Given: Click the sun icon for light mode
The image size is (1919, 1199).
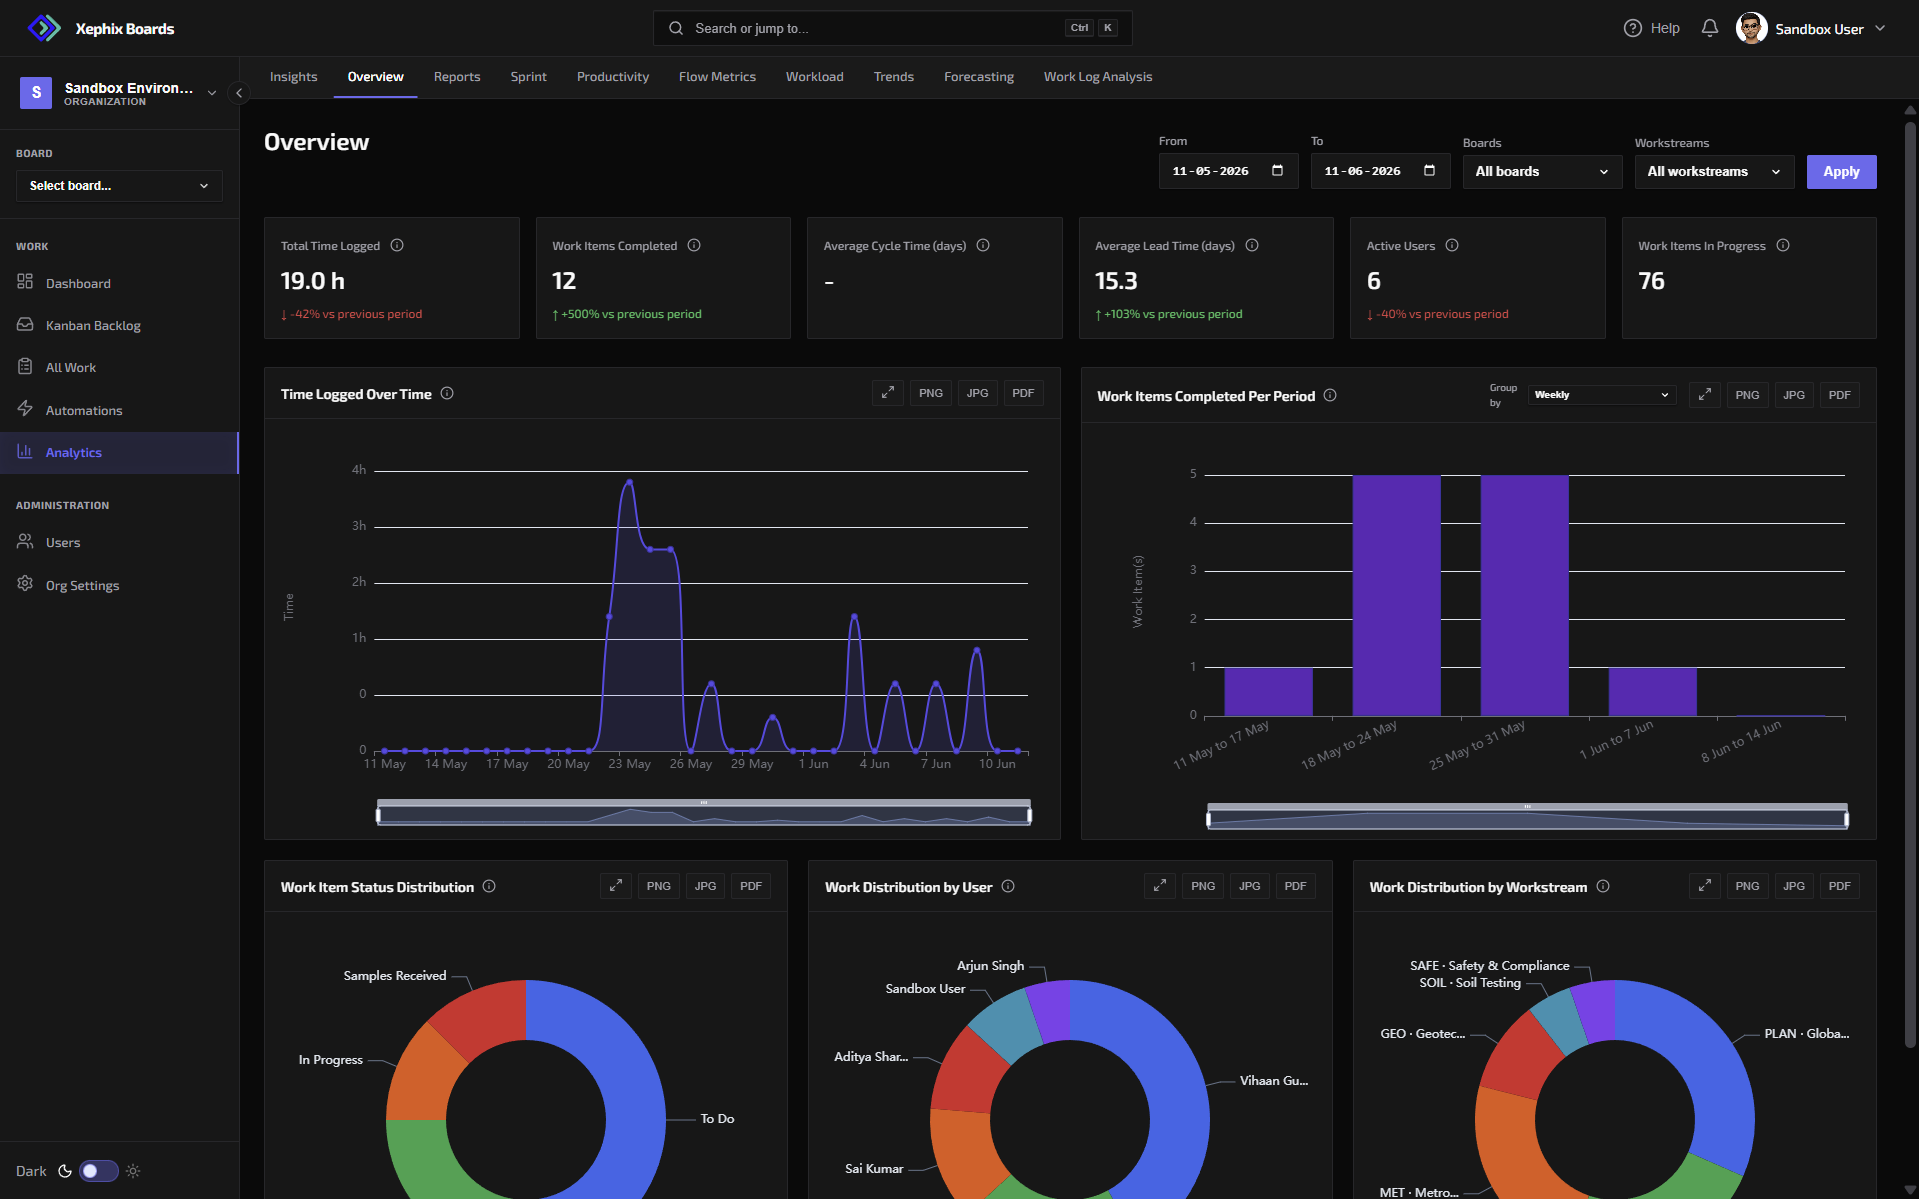Looking at the screenshot, I should 133,1171.
